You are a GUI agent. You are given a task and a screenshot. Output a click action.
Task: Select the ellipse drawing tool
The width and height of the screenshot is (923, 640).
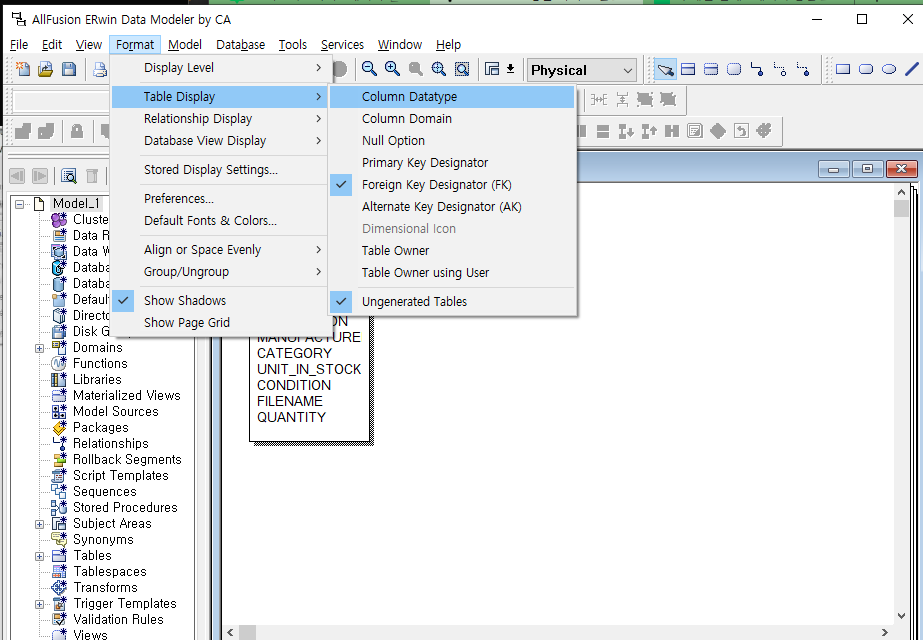889,69
